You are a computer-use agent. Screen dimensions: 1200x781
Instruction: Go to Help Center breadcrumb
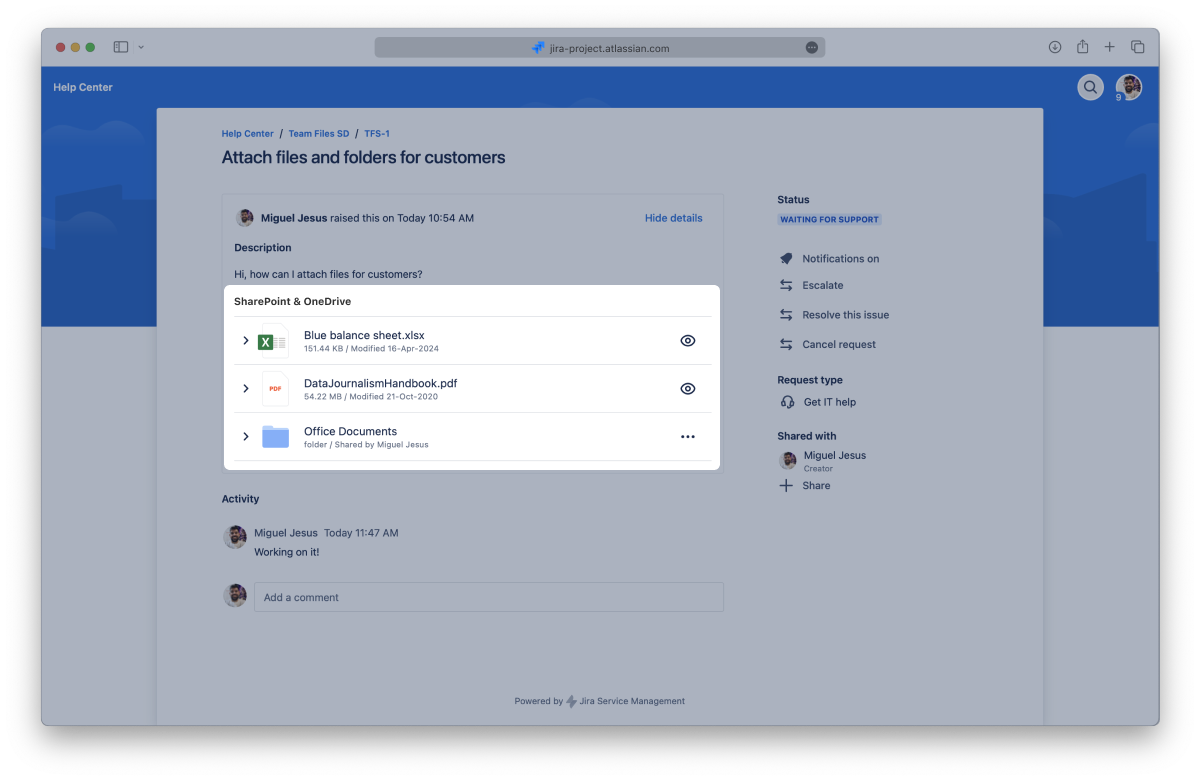coord(247,134)
